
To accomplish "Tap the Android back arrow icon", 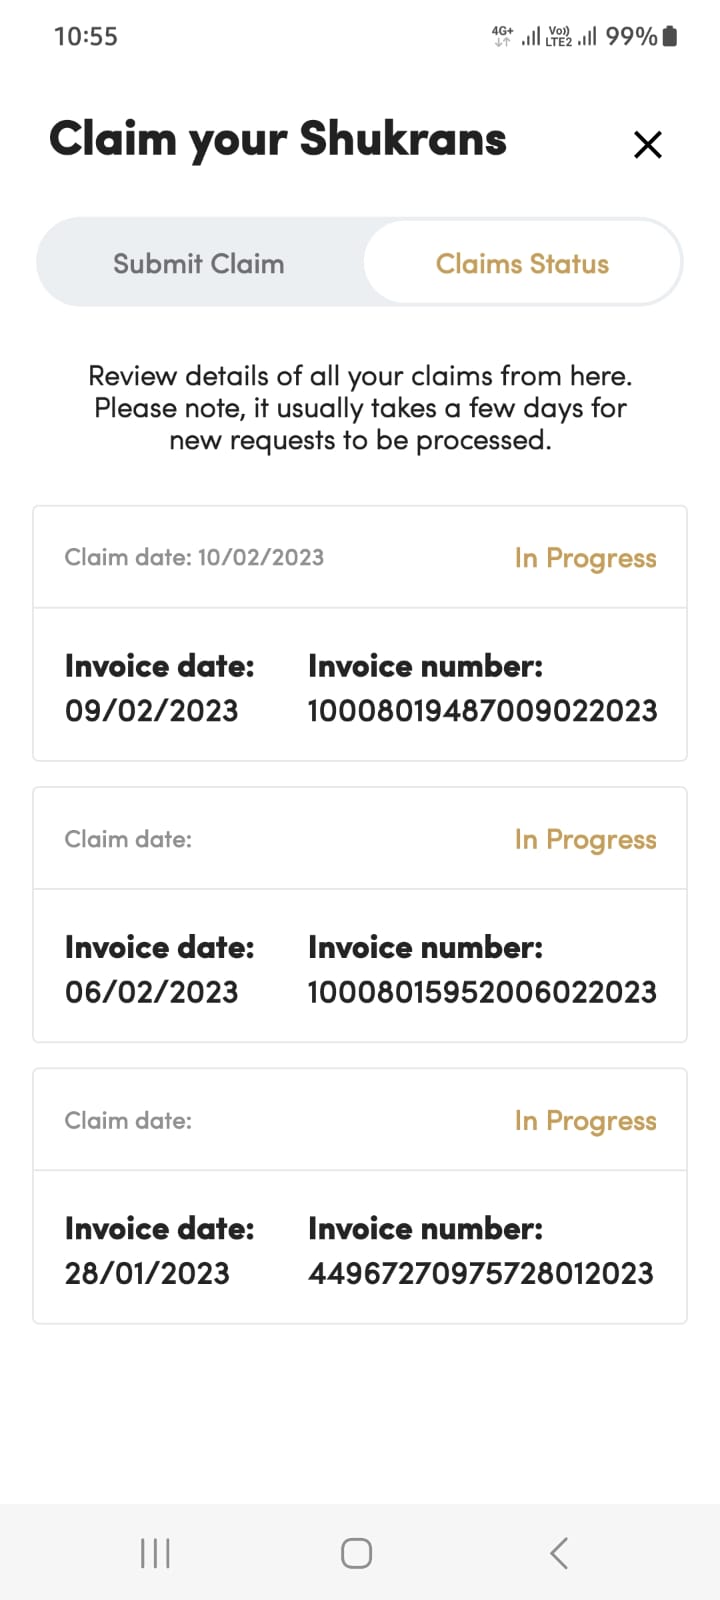I will pos(559,1553).
